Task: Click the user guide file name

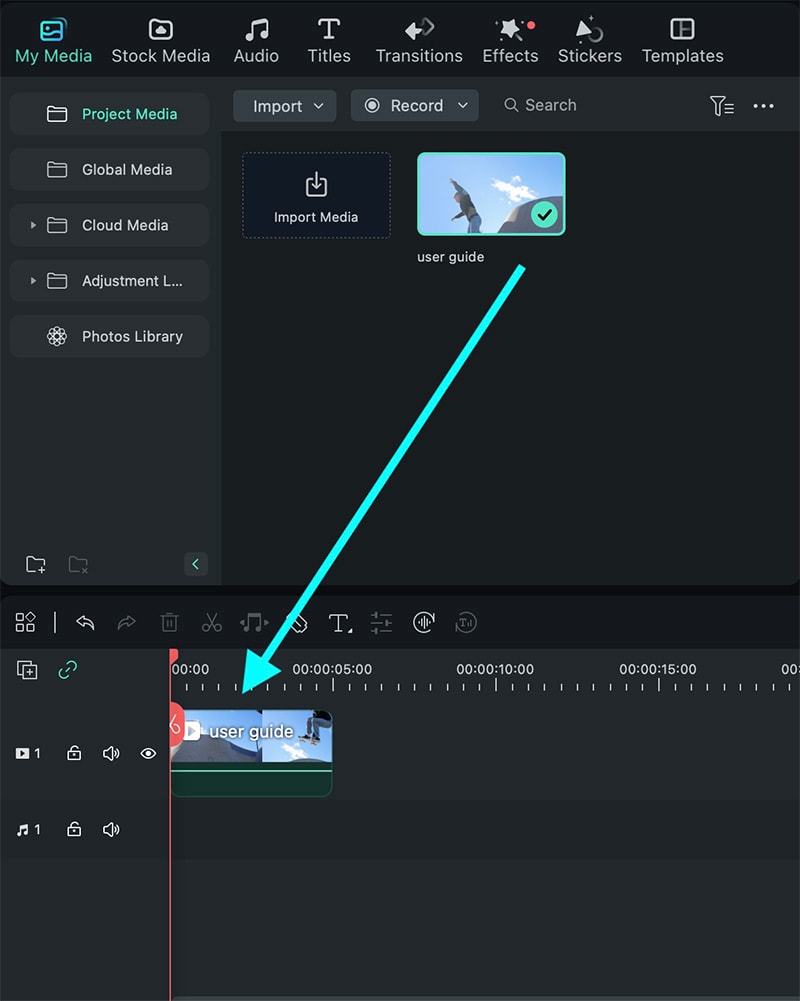Action: coord(451,257)
